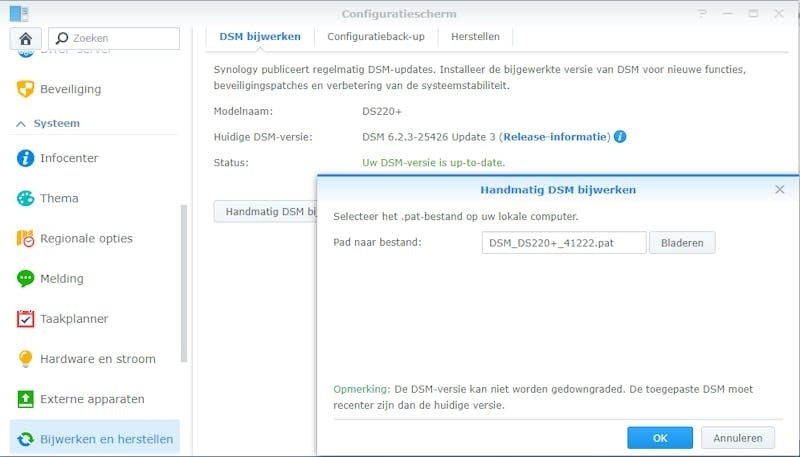The image size is (800, 457).
Task: Open the Infocenter info icon
Action: [x=25, y=158]
